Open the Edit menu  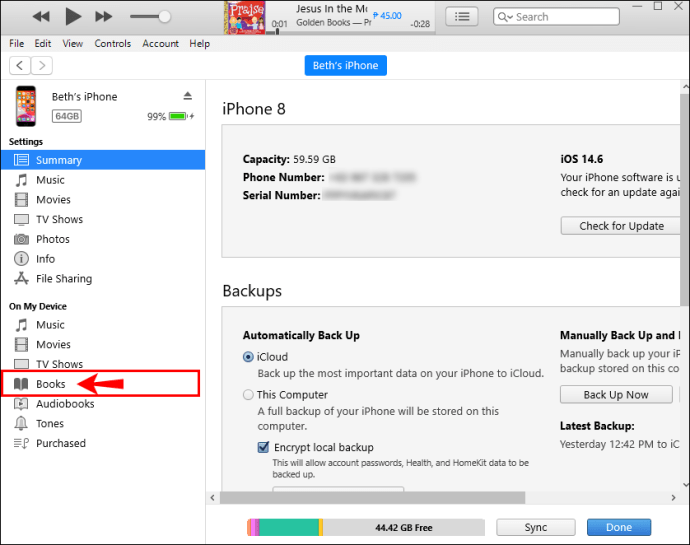click(x=43, y=44)
